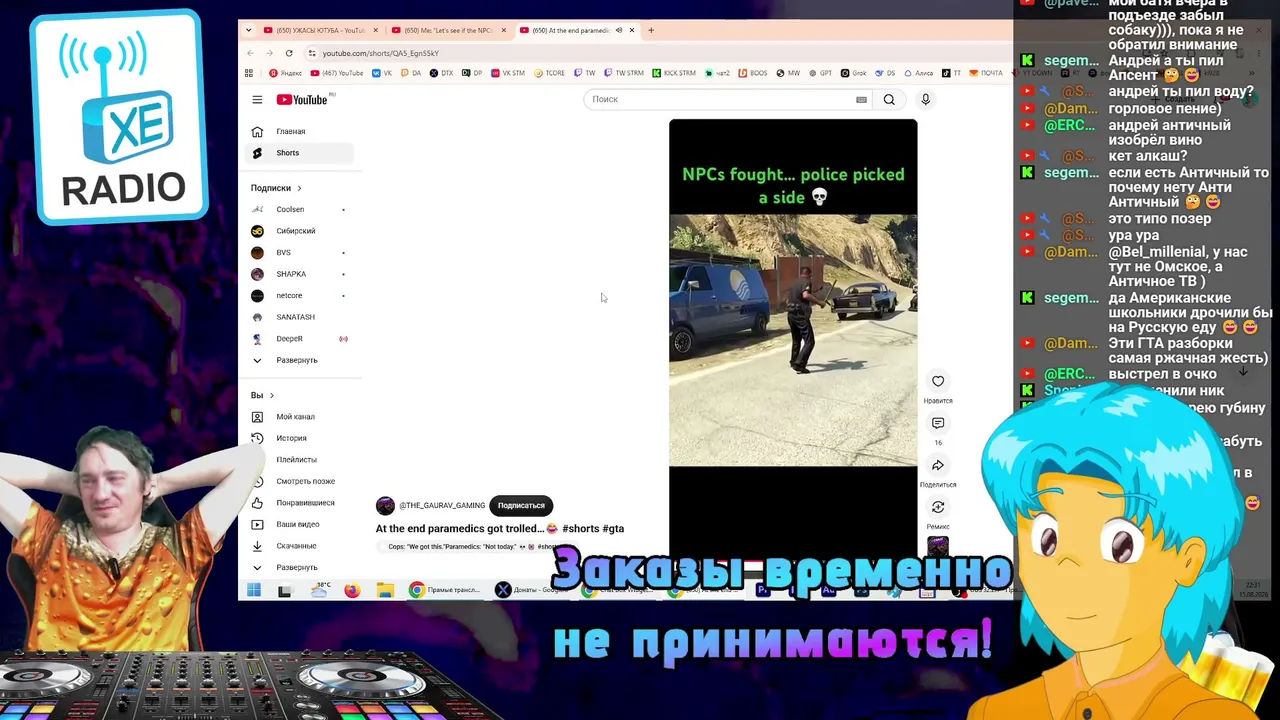Image resolution: width=1280 pixels, height=720 pixels.
Task: Open the KICK STRM bookmark
Action: click(x=673, y=73)
